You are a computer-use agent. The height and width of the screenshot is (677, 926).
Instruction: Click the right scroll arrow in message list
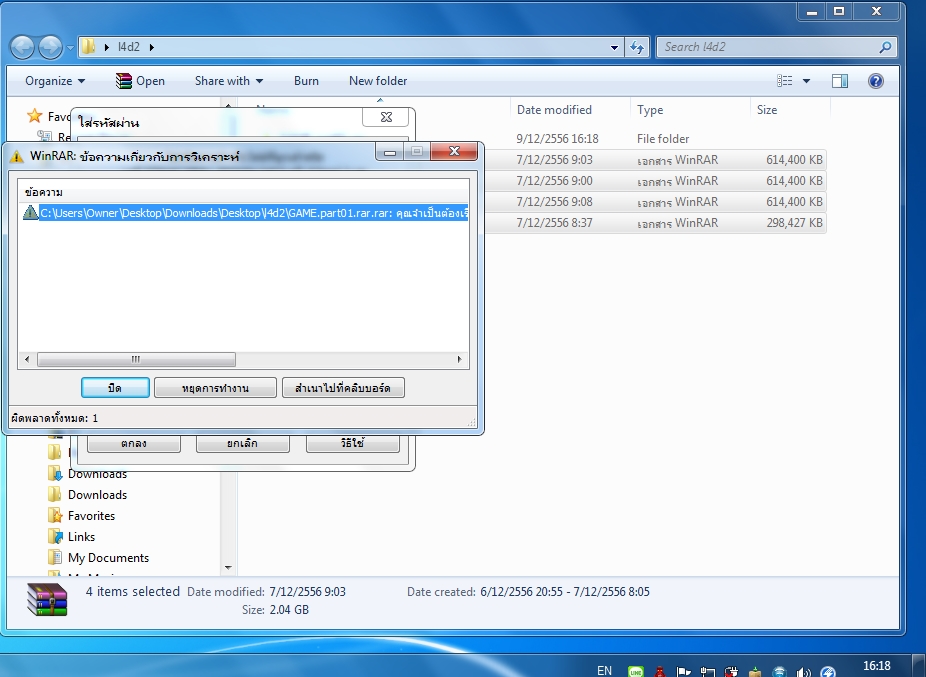(x=459, y=359)
